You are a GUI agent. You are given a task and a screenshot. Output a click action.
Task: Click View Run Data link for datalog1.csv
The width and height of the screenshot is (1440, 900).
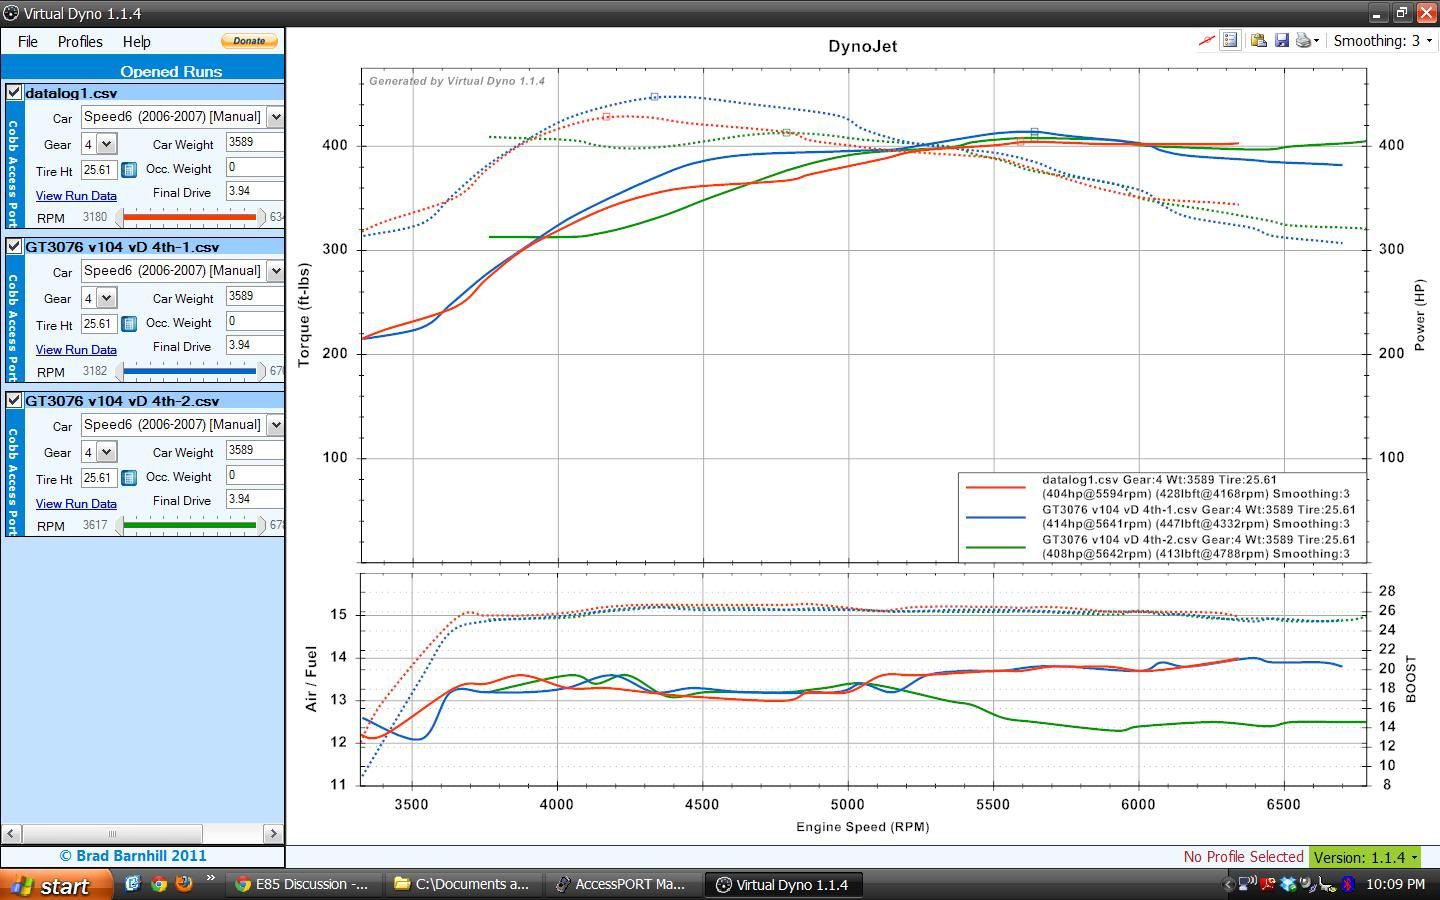(x=76, y=196)
